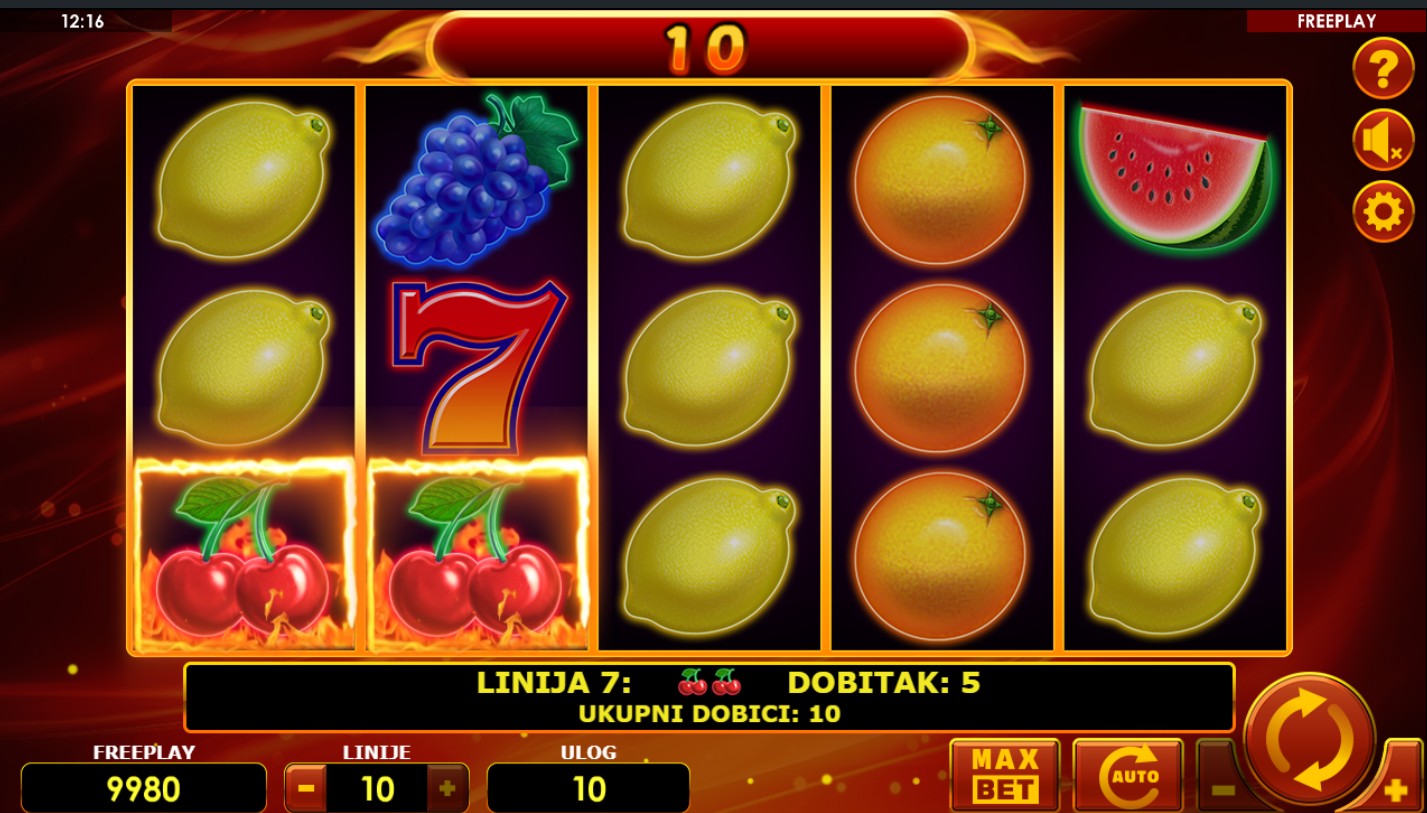
Task: Open the help question mark icon
Action: (1383, 68)
